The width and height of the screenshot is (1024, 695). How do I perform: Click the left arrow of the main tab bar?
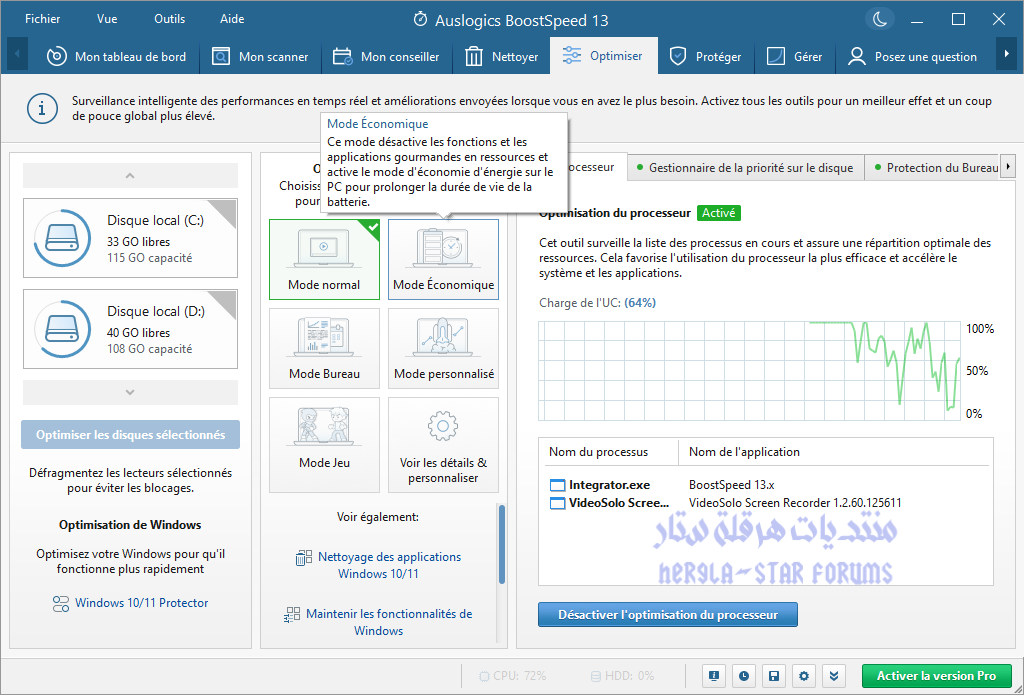tap(18, 54)
